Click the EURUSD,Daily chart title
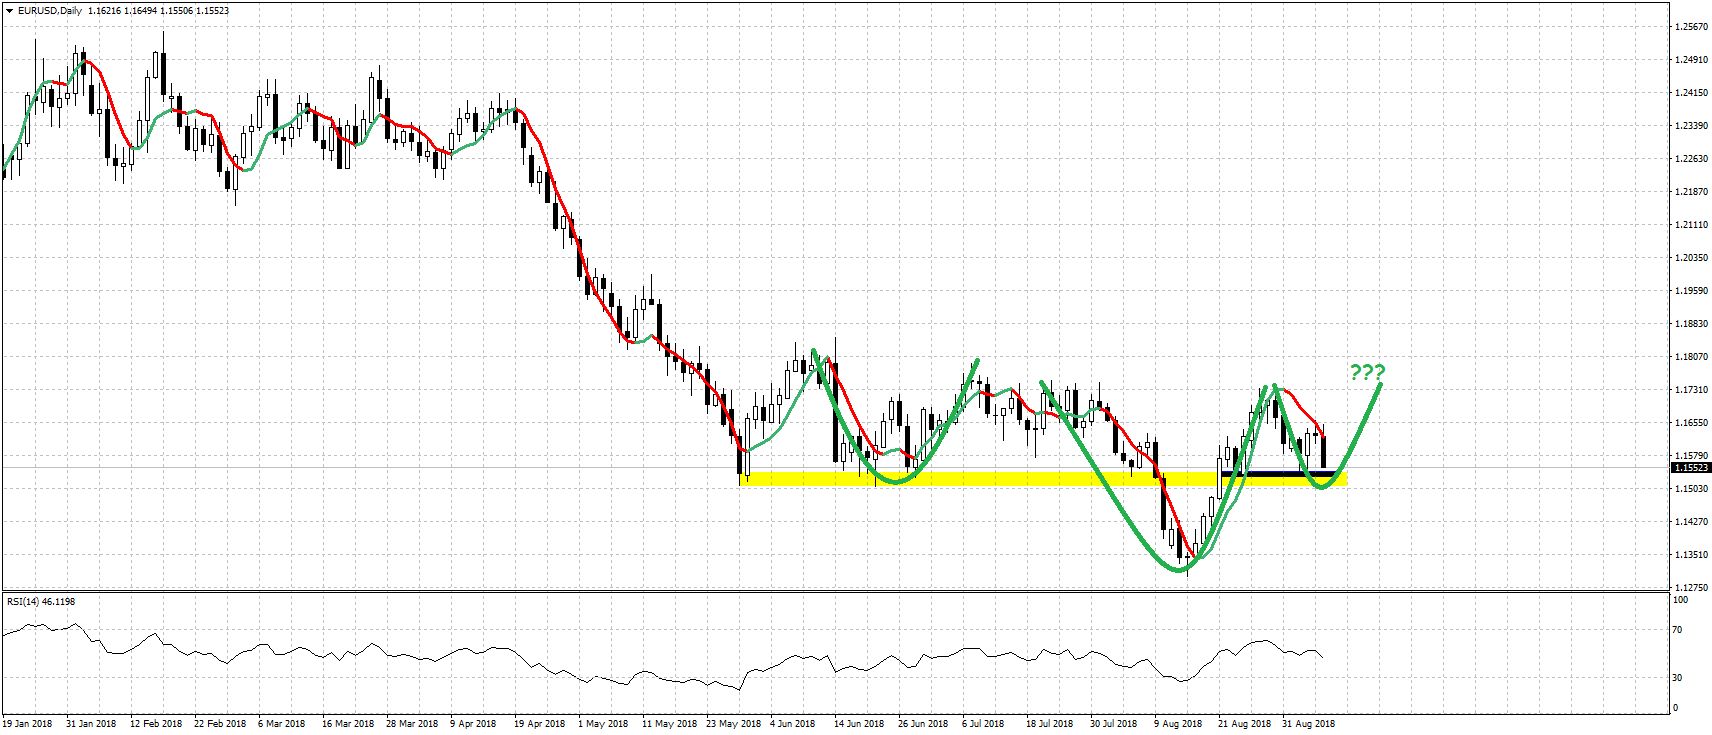Screen dimensions: 1712x735 click(x=50, y=11)
